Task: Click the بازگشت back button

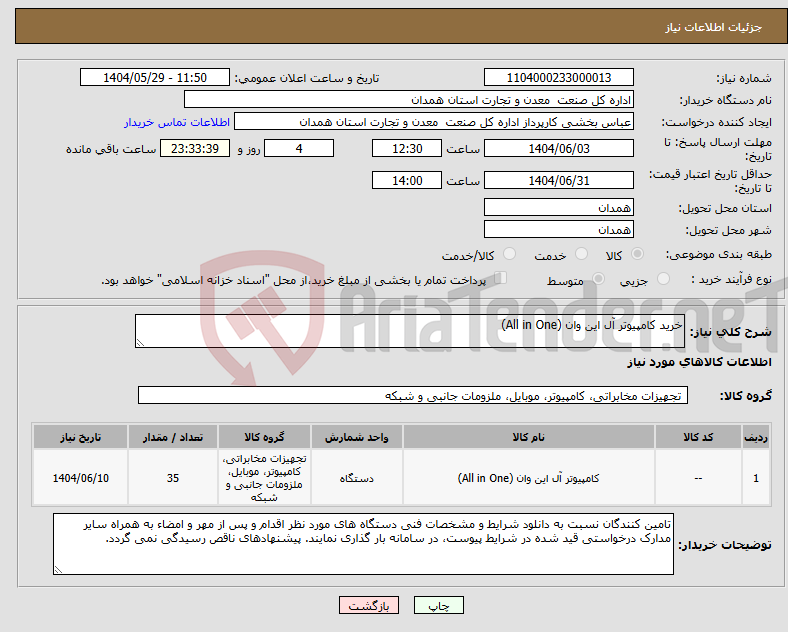Action: 369,605
